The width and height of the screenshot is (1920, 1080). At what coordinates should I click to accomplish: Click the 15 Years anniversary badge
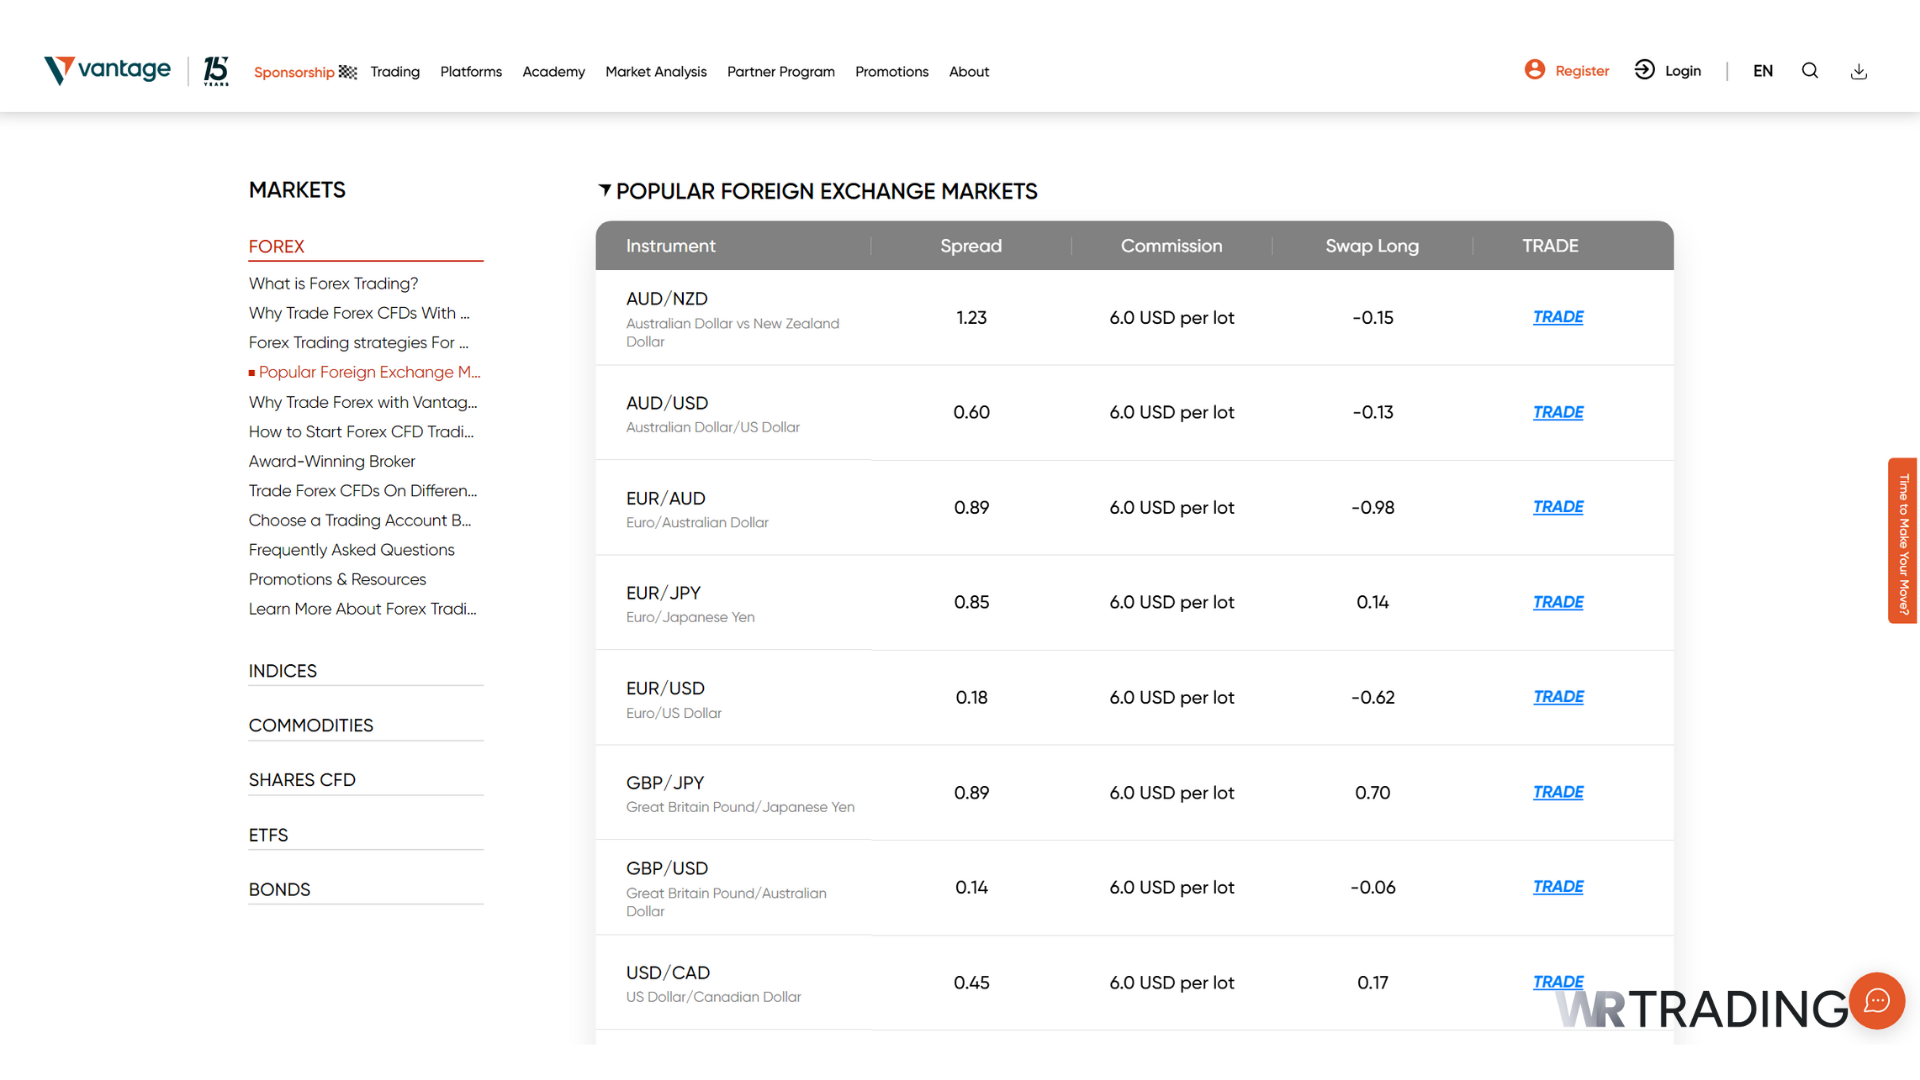[x=216, y=71]
